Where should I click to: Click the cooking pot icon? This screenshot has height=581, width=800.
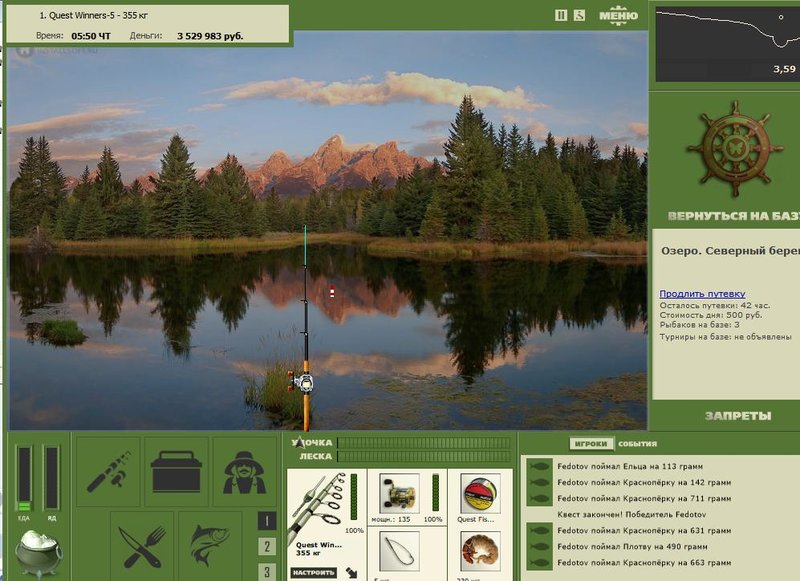pos(38,554)
